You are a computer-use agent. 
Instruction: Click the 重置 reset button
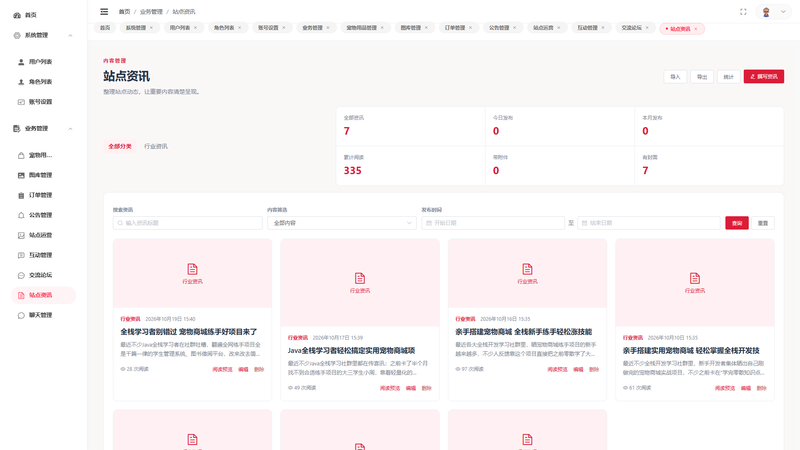coord(763,223)
